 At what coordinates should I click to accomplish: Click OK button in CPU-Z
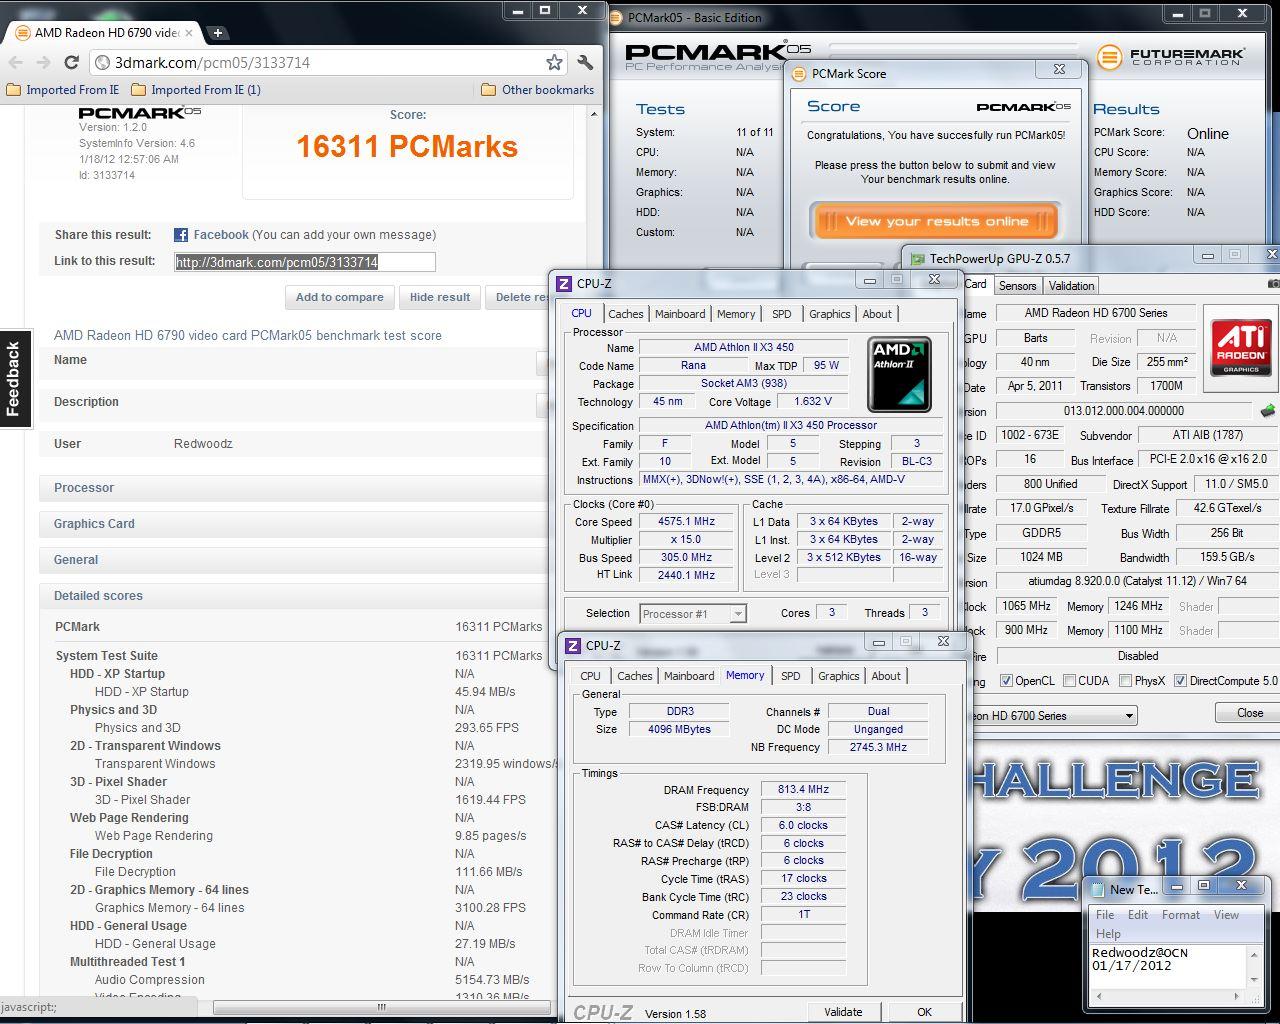924,1012
